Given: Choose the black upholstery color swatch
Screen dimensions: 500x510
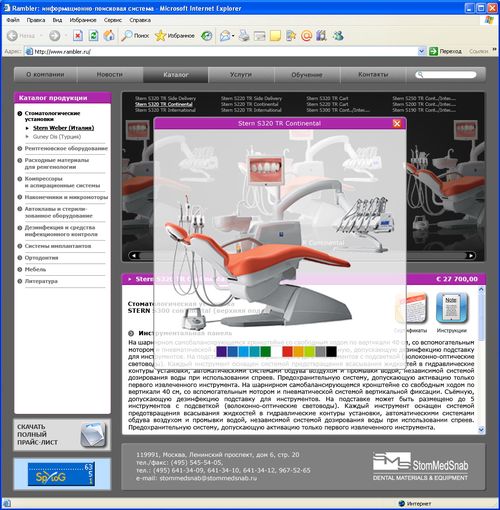Looking at the screenshot, I should pos(331,351).
